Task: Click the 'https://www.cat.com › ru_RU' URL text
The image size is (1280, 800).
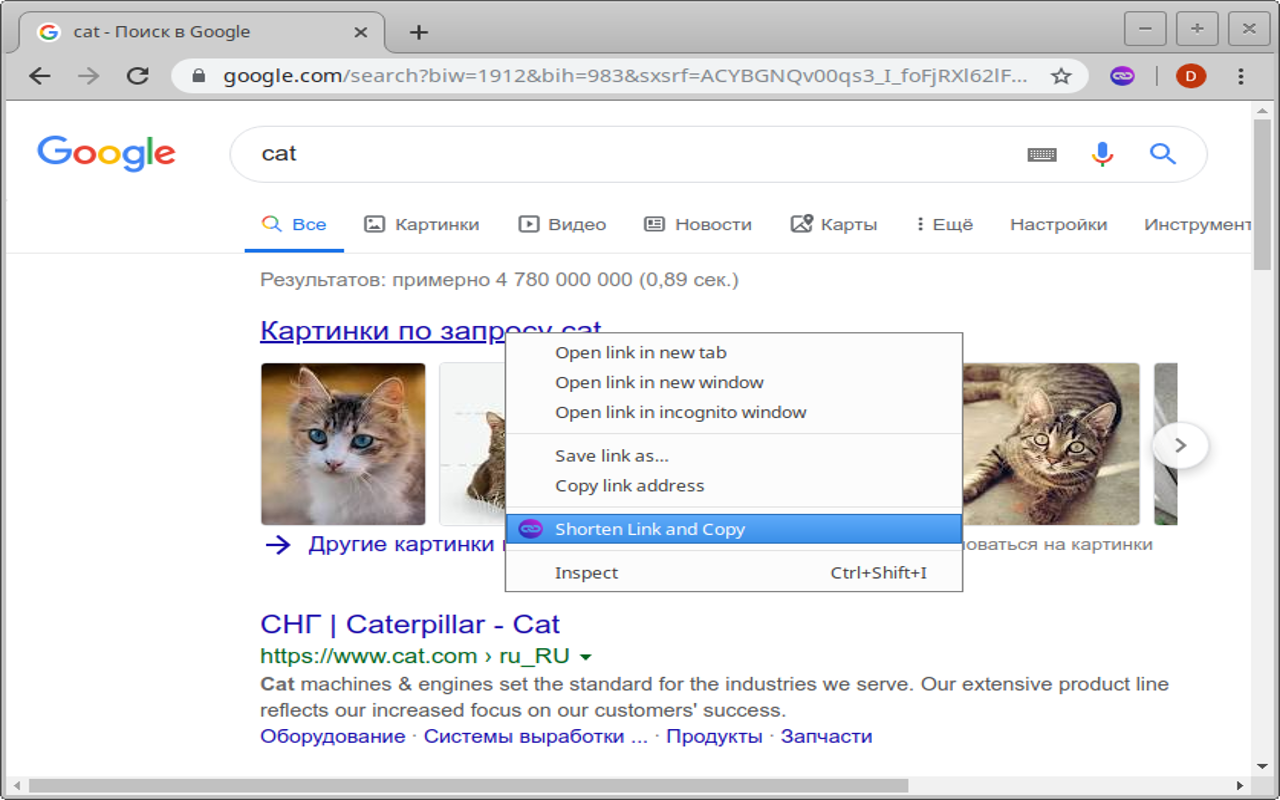Action: (x=415, y=657)
